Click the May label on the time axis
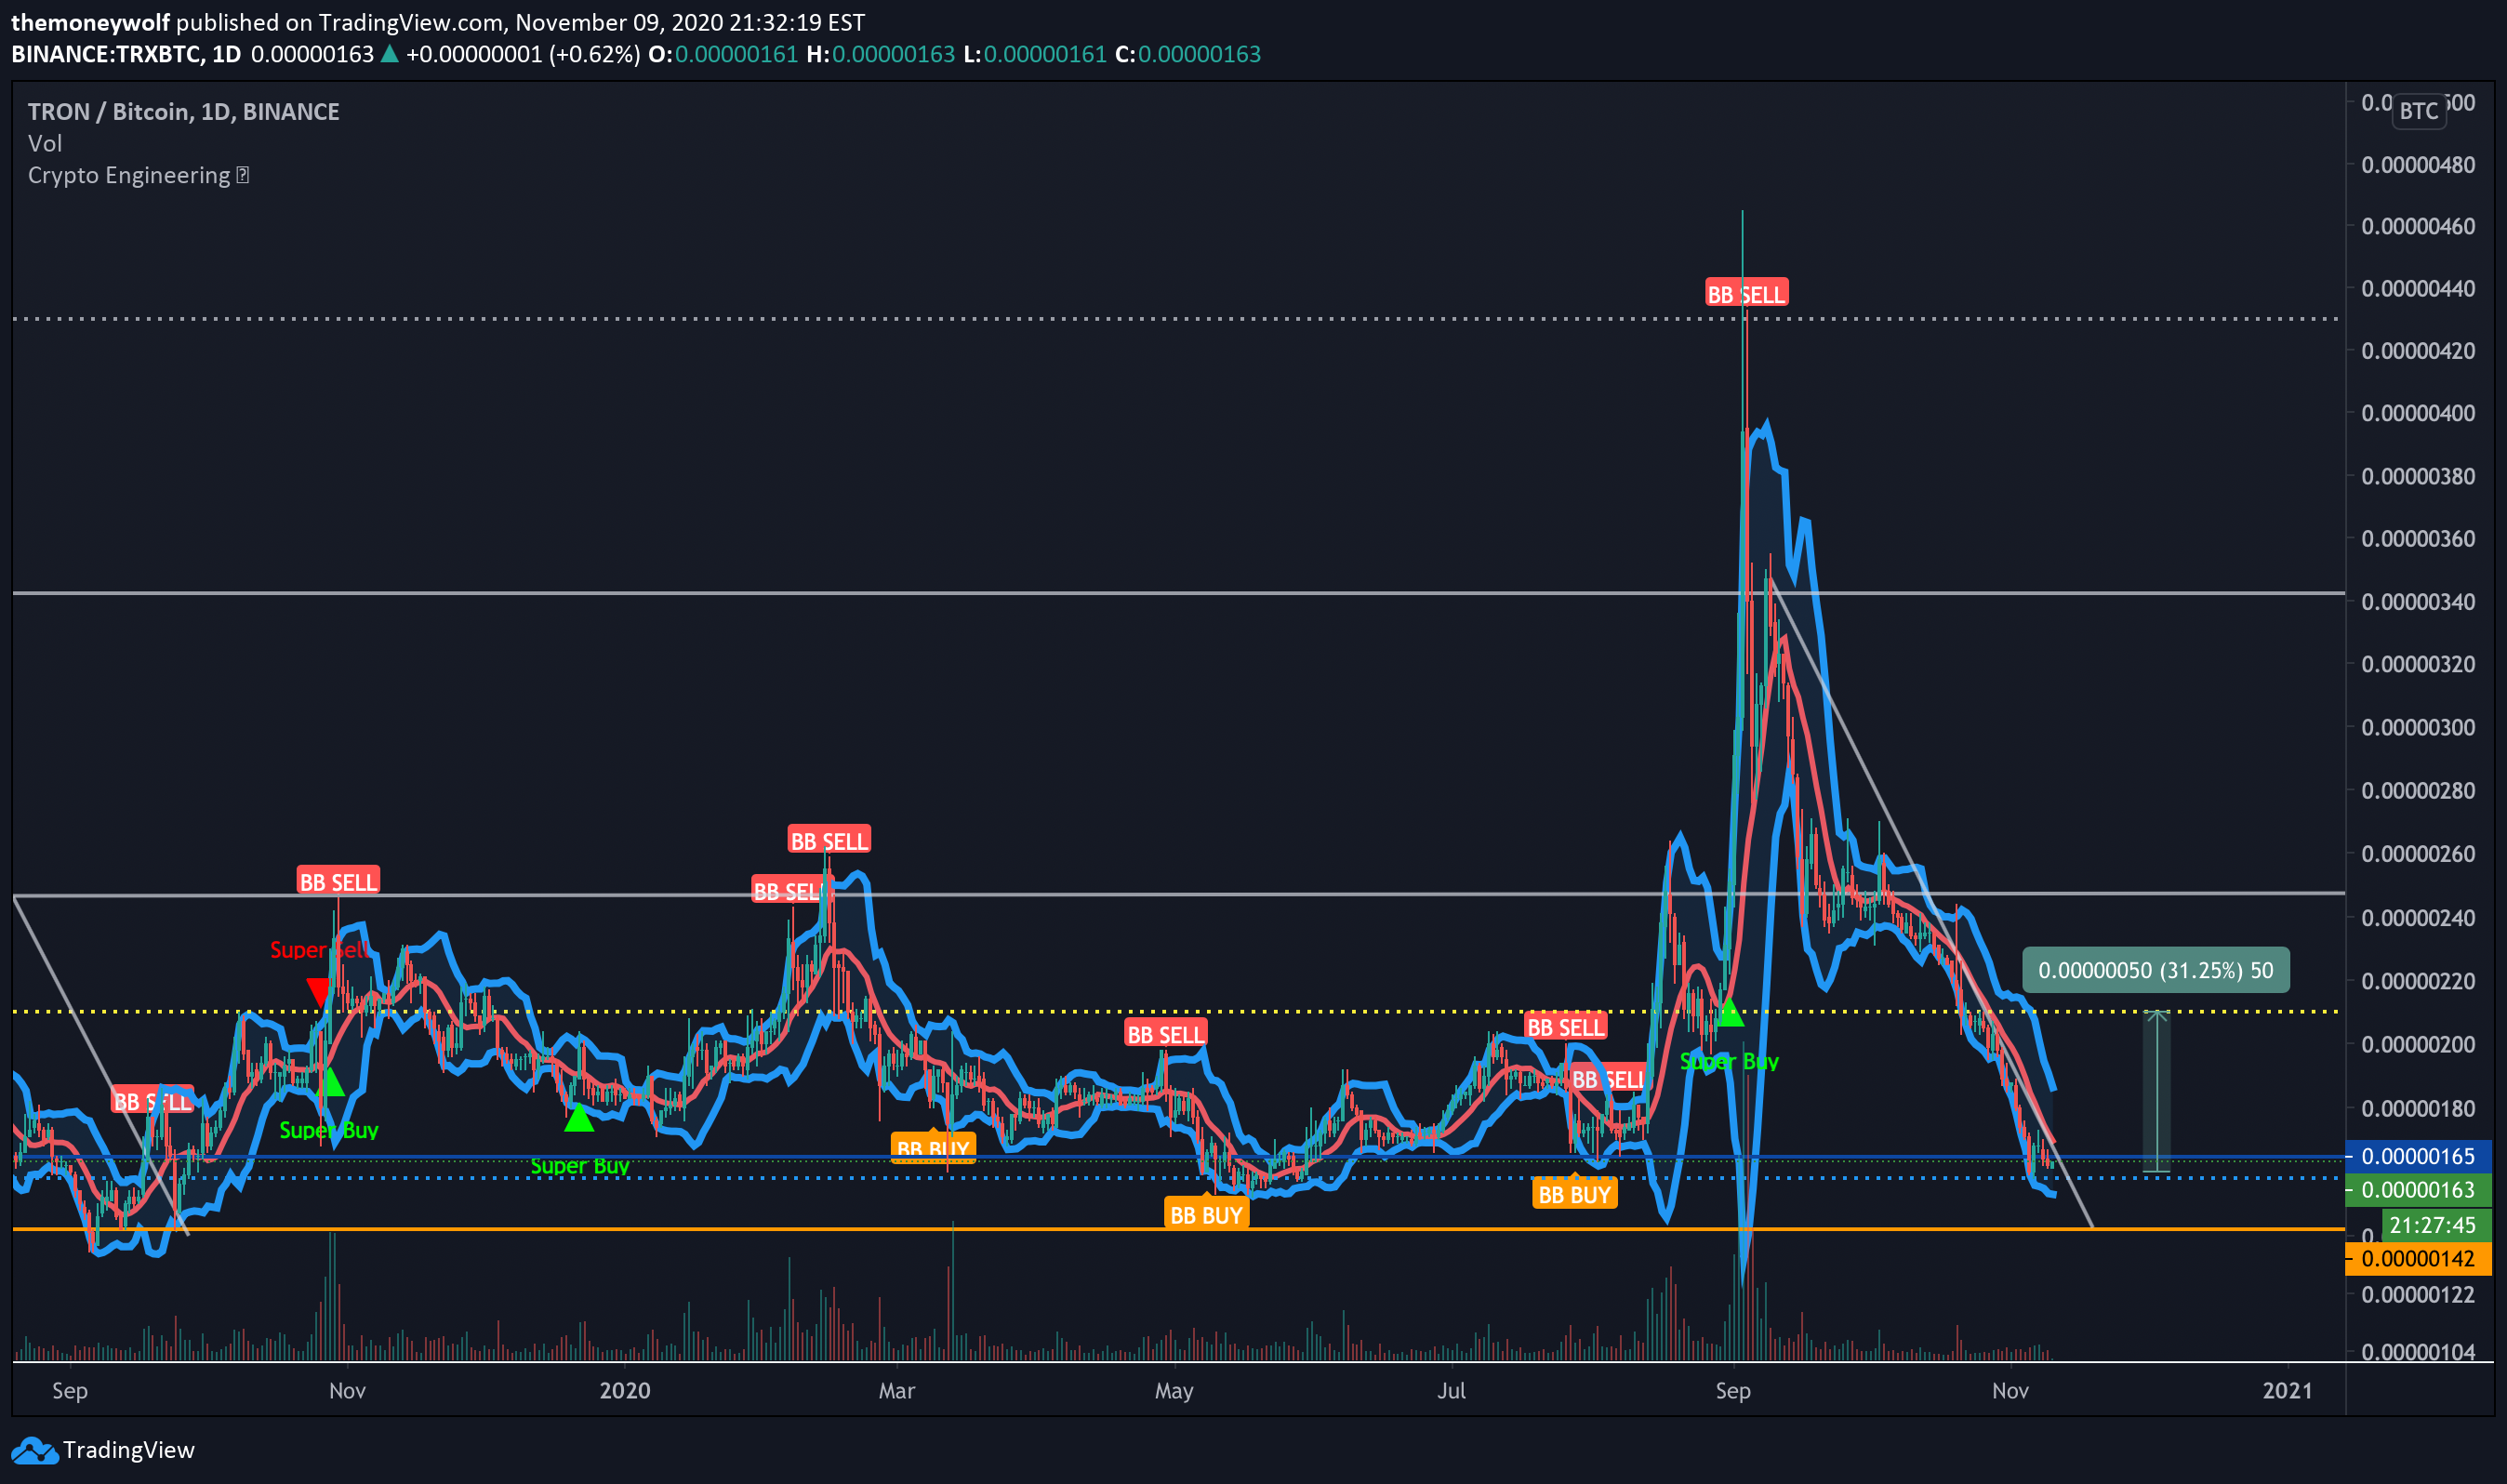 click(x=1174, y=1390)
